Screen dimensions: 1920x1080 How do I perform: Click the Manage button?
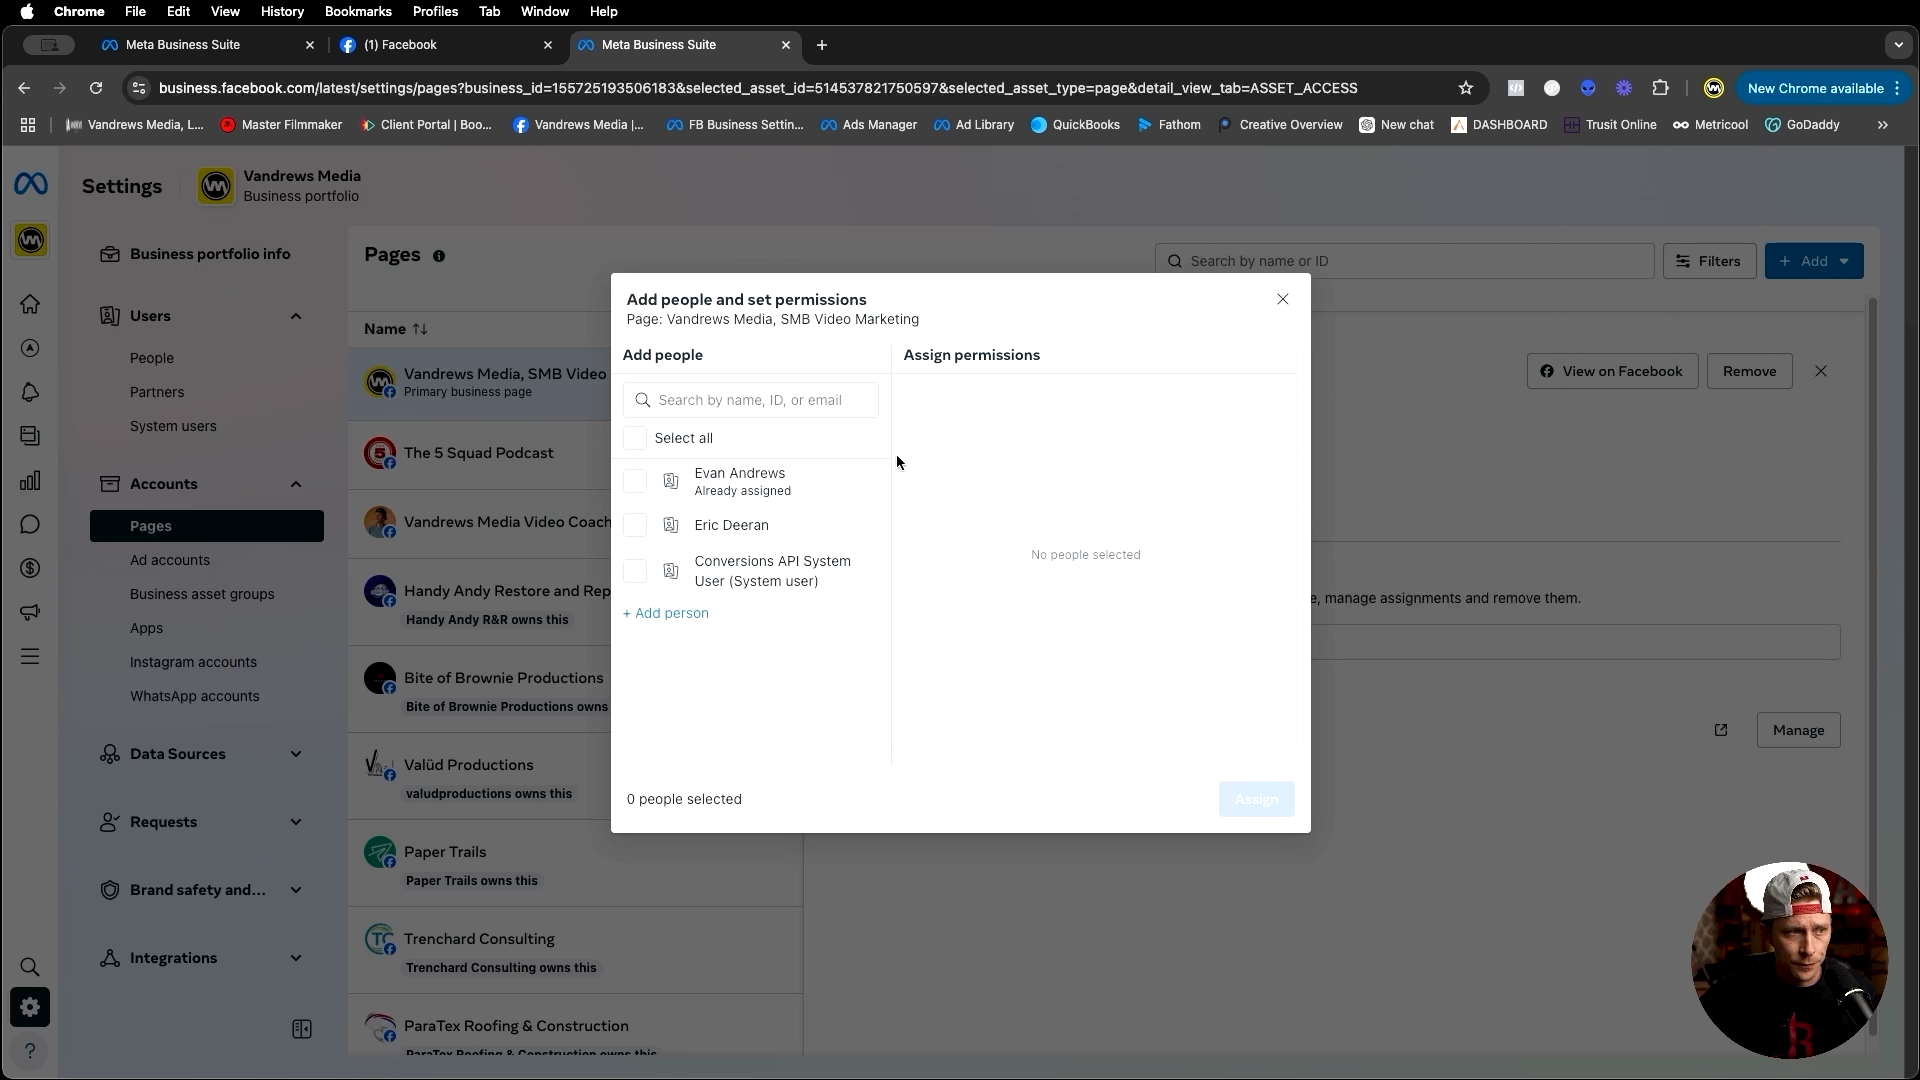click(1798, 730)
